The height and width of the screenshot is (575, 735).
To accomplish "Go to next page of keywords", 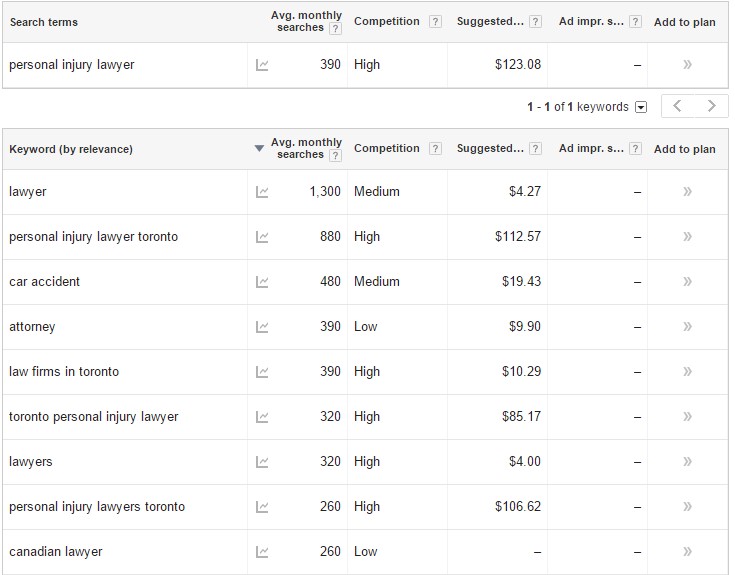I will tap(711, 106).
